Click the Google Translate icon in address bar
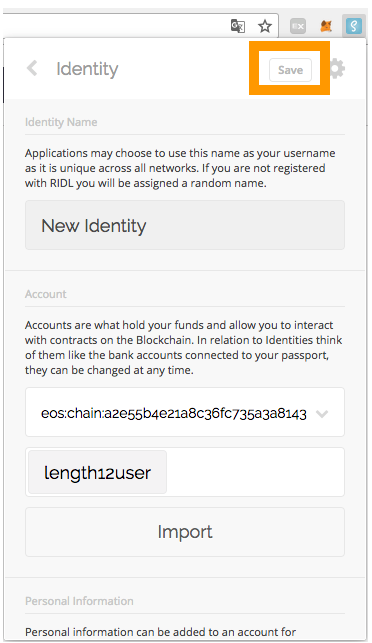The image size is (372, 643). [237, 26]
